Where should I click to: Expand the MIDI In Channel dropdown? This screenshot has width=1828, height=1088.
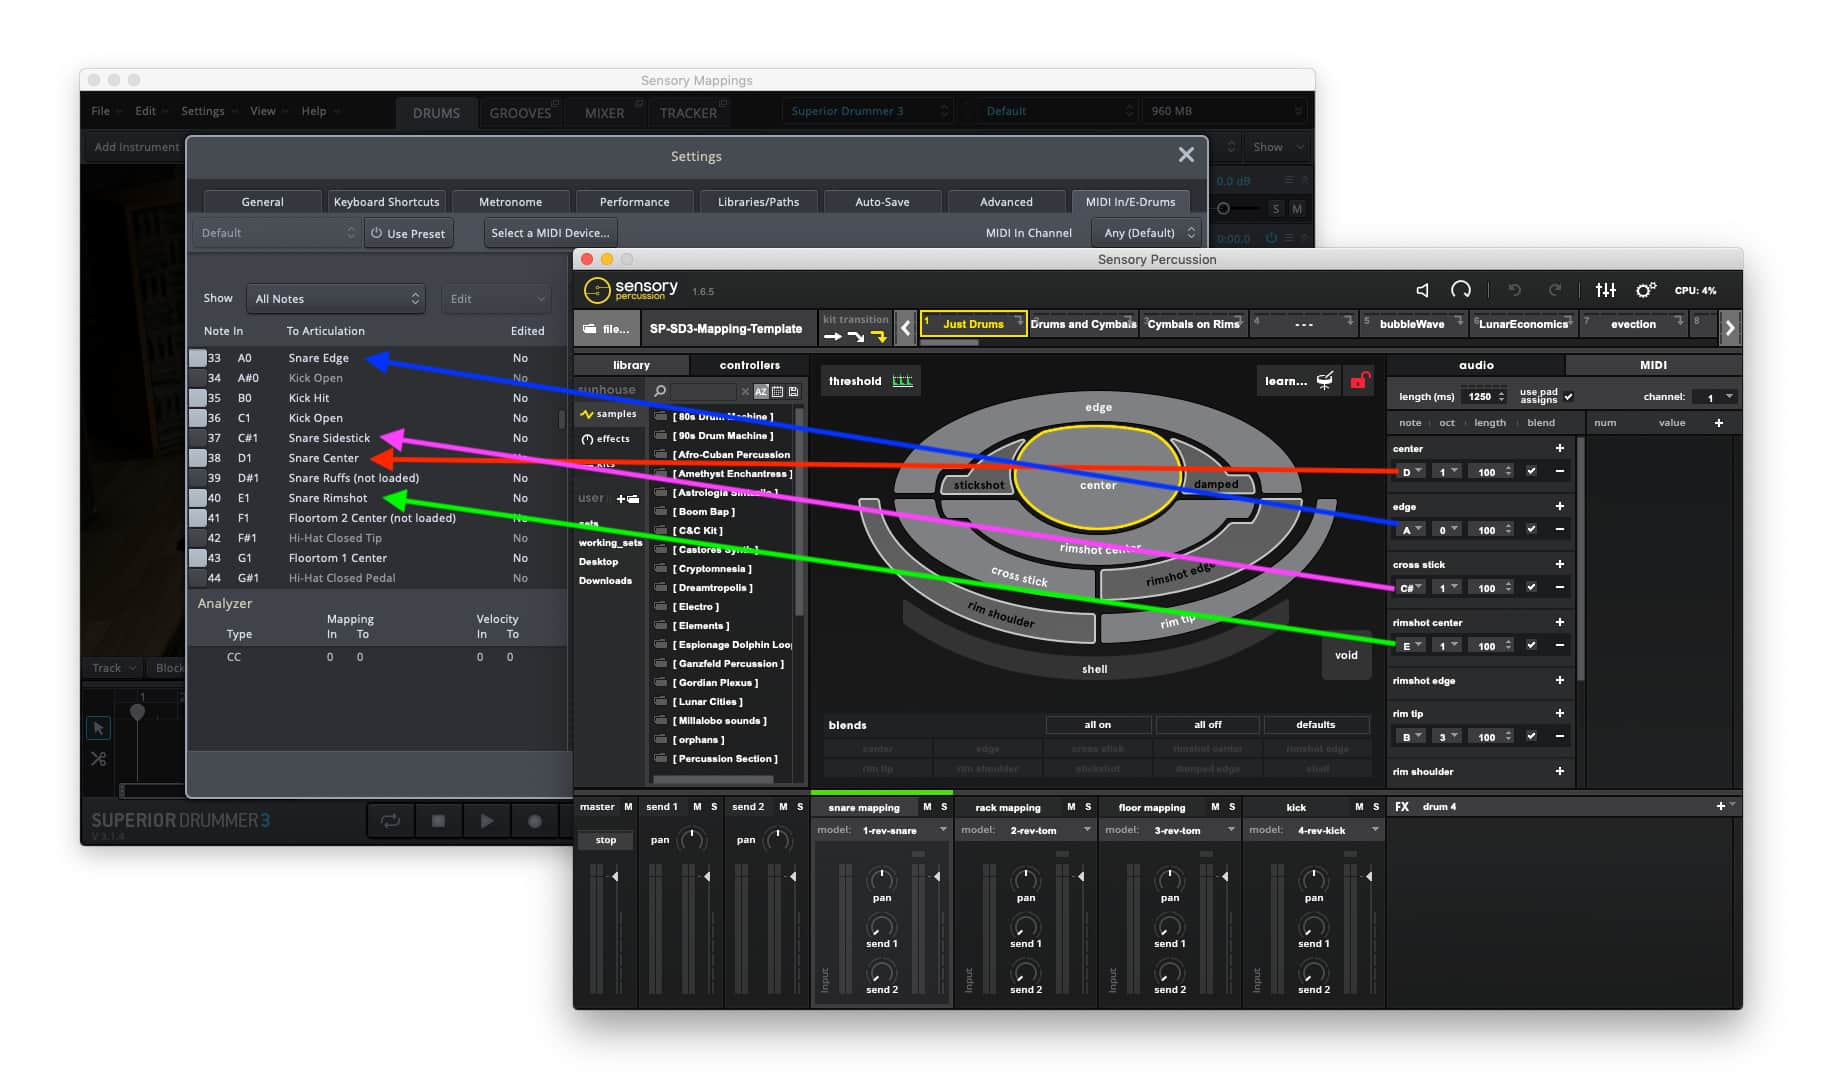[1146, 232]
